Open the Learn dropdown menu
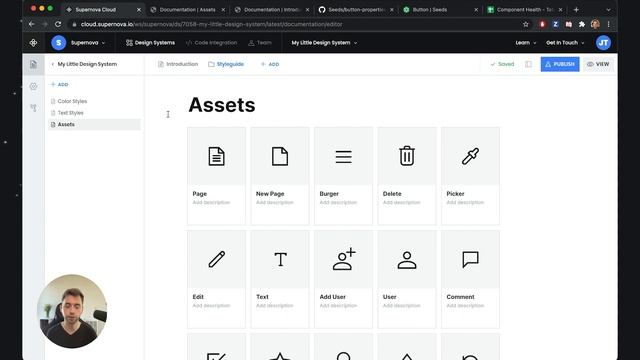 [x=526, y=42]
